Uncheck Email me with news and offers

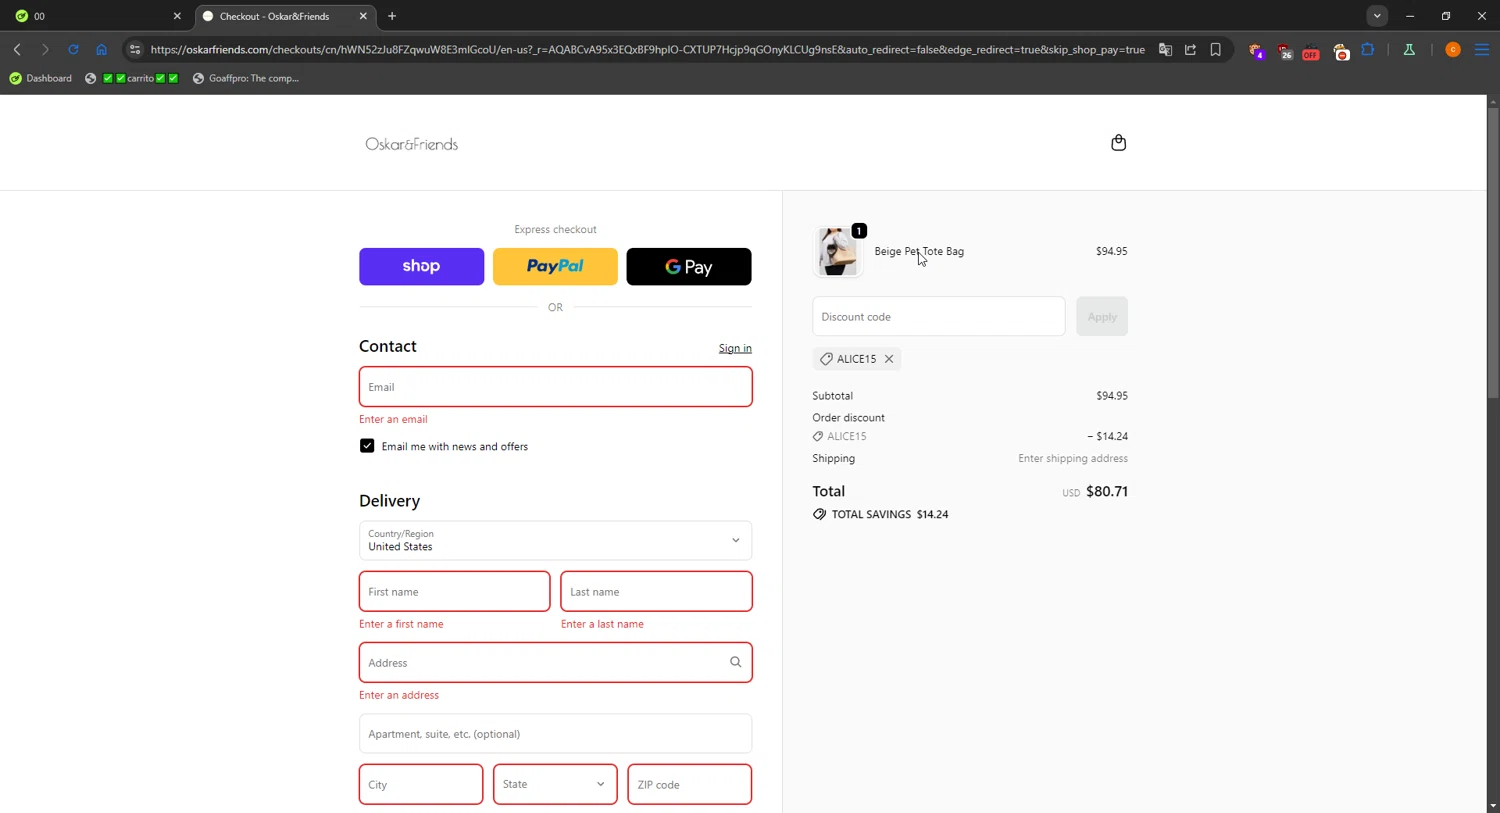367,446
